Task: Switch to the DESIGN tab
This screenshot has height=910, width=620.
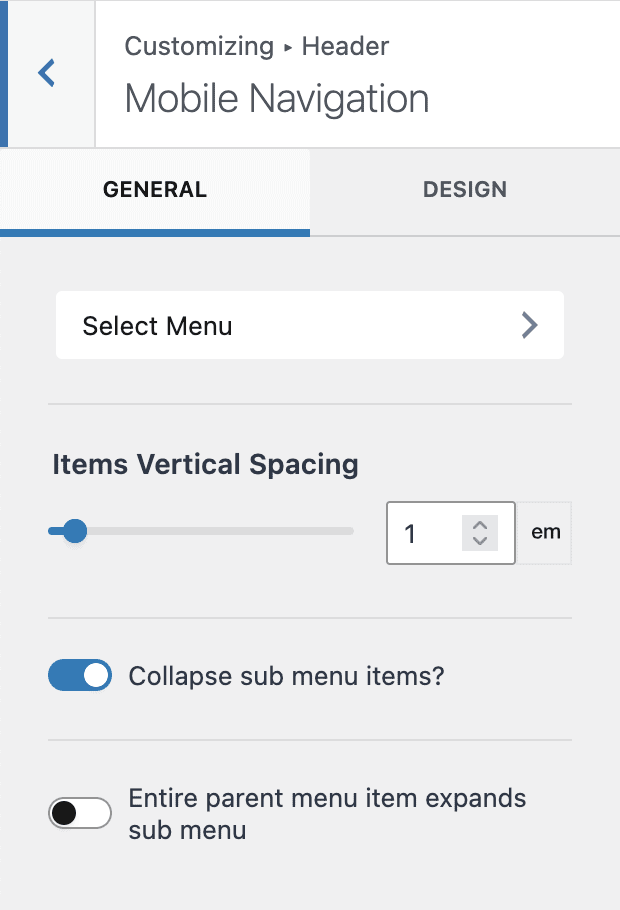Action: (x=465, y=189)
